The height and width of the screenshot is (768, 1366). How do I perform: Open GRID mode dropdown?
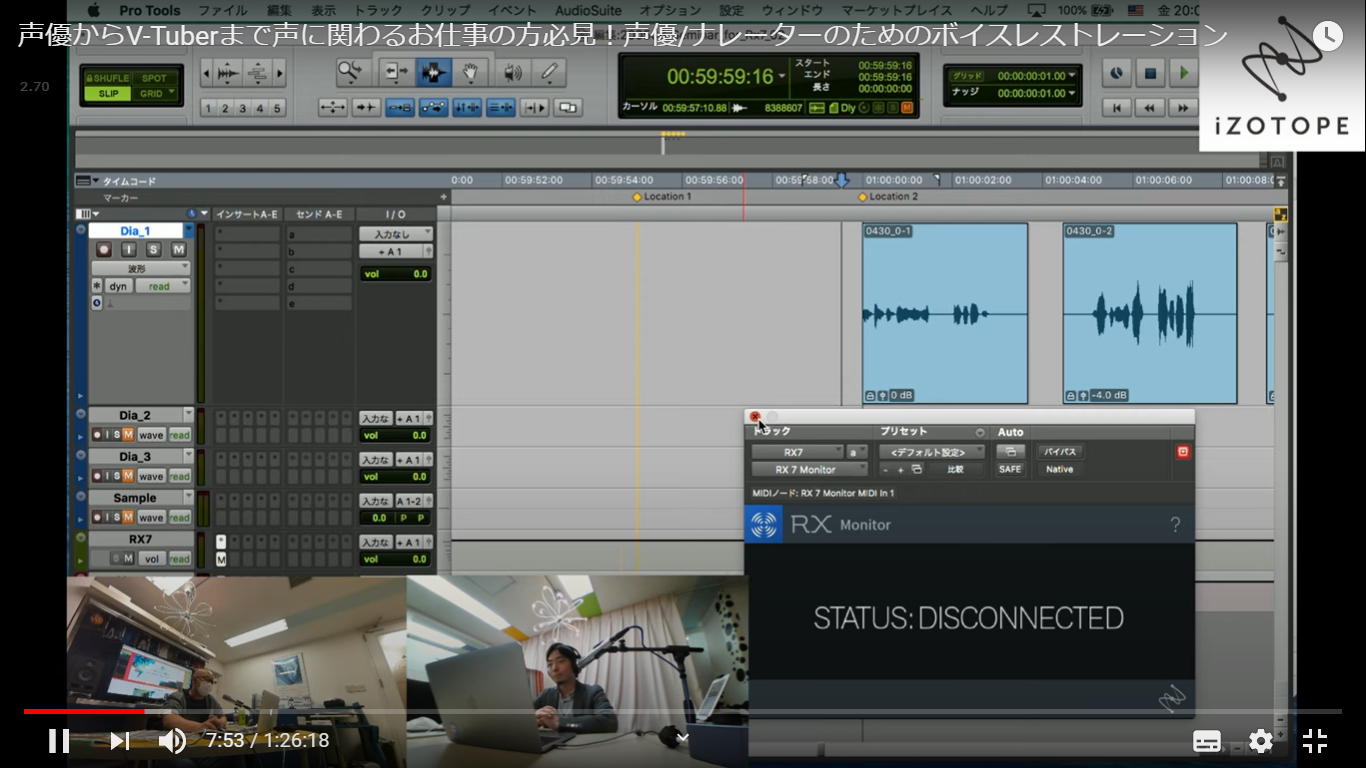click(x=156, y=94)
